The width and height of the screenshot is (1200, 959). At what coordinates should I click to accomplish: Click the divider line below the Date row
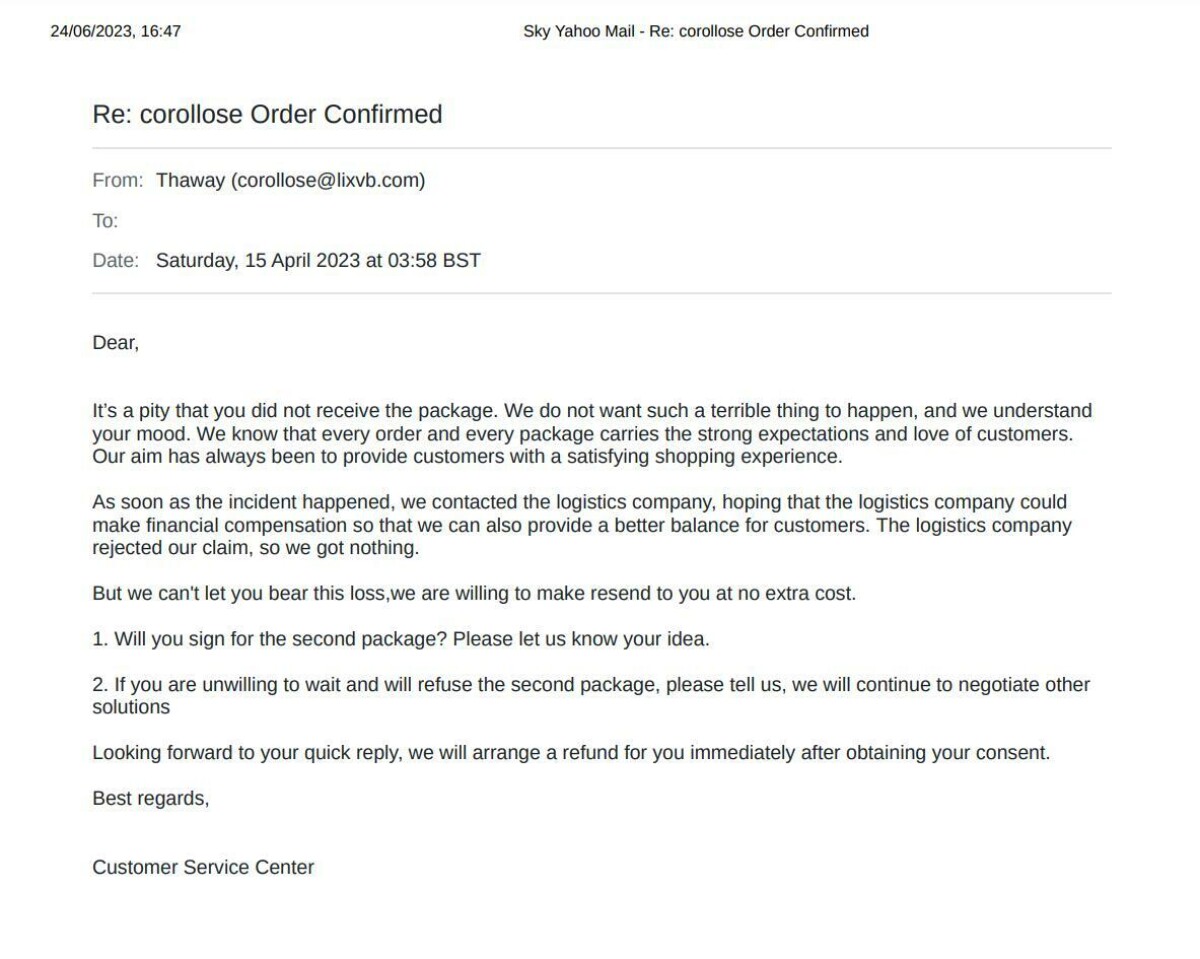tap(601, 293)
